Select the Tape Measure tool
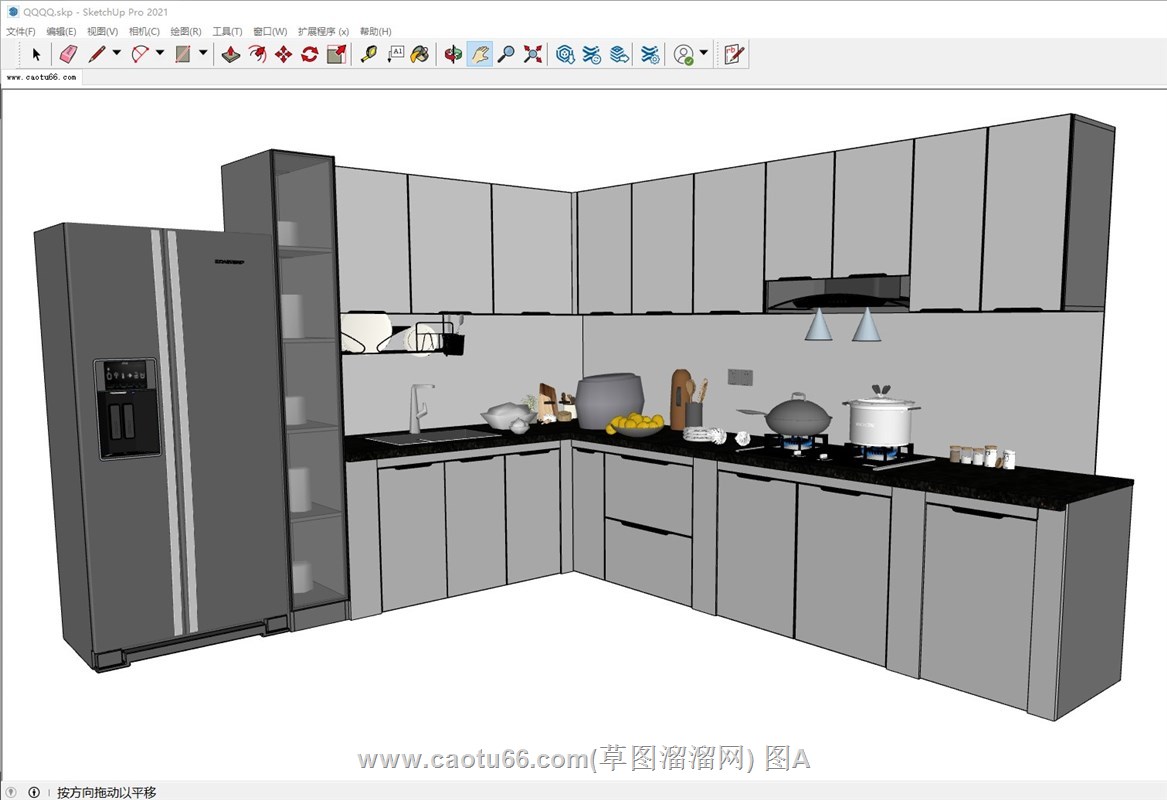Screen dimensions: 1167x800 pyautogui.click(x=368, y=54)
